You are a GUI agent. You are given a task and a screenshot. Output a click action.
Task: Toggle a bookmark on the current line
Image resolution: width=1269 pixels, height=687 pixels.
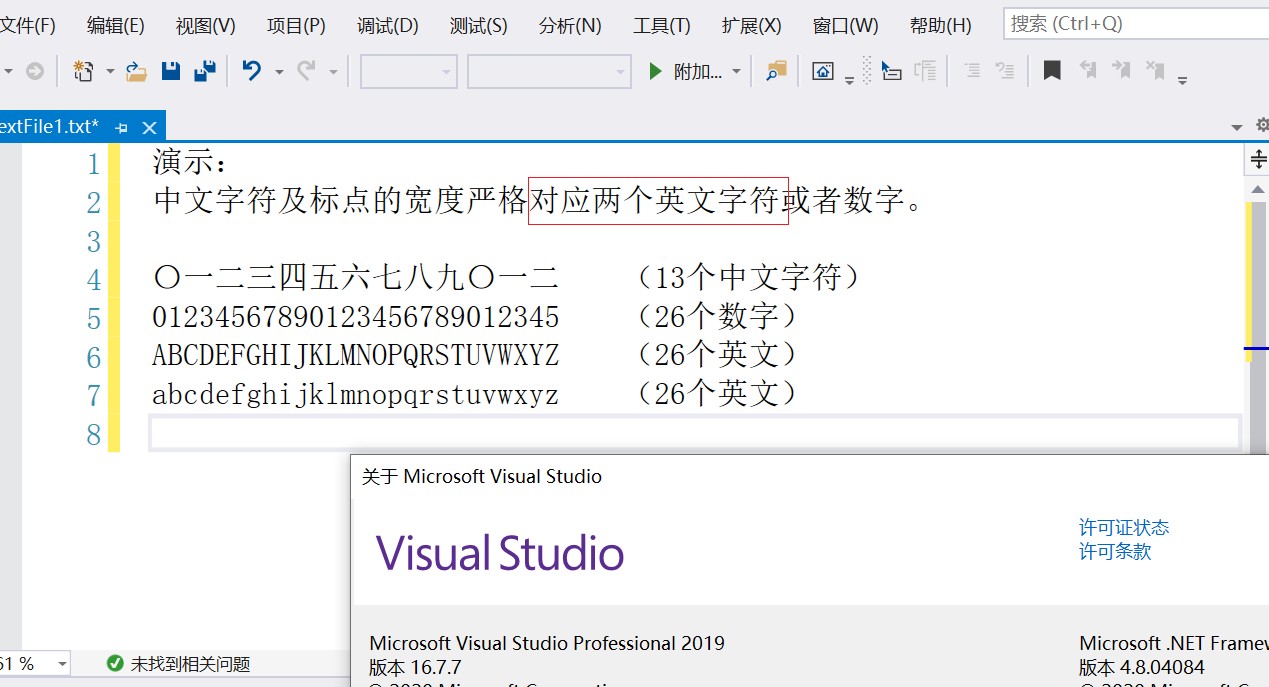[1051, 70]
